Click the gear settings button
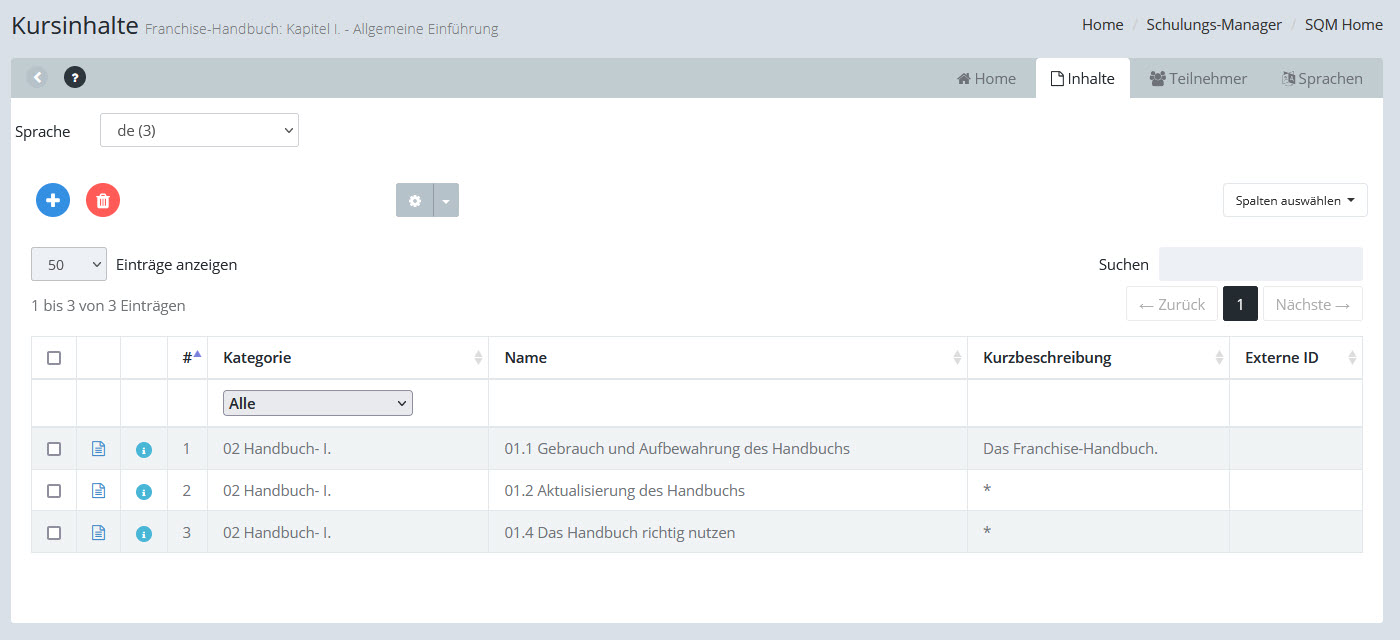Image resolution: width=1400 pixels, height=640 pixels. [x=415, y=200]
